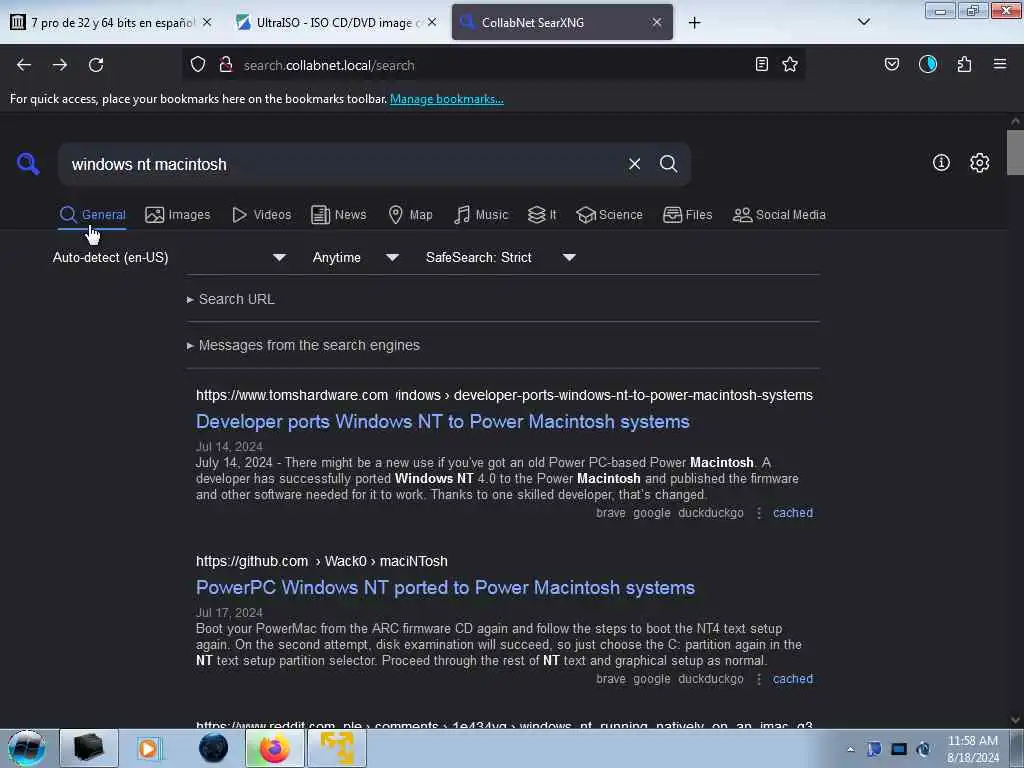This screenshot has height=768, width=1024.
Task: Open the yellow taskbar application icon
Action: (337, 748)
